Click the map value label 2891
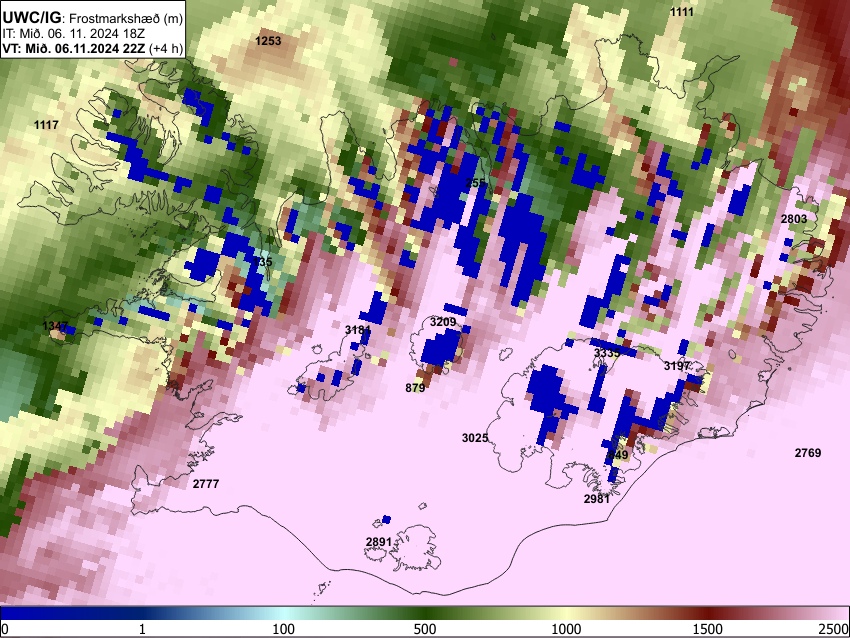The image size is (850, 638). point(378,542)
